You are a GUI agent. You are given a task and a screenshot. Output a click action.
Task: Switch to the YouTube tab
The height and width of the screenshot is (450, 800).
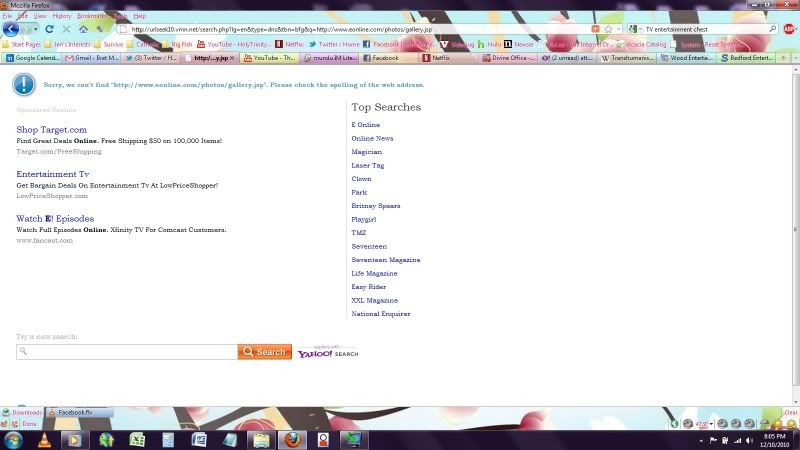269,58
